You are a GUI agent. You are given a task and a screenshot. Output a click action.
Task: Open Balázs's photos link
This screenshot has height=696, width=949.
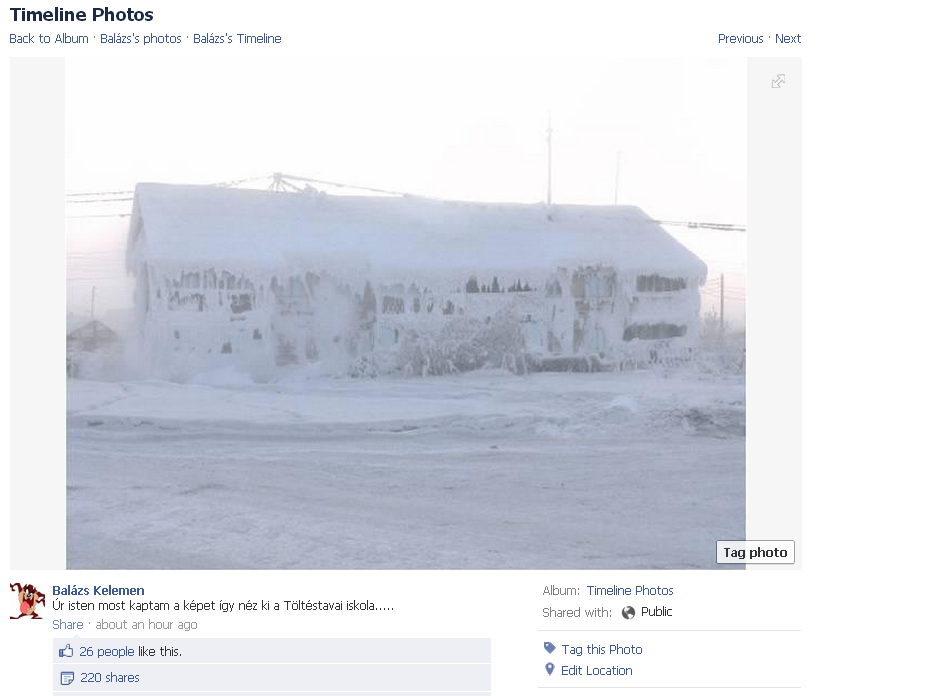click(141, 39)
